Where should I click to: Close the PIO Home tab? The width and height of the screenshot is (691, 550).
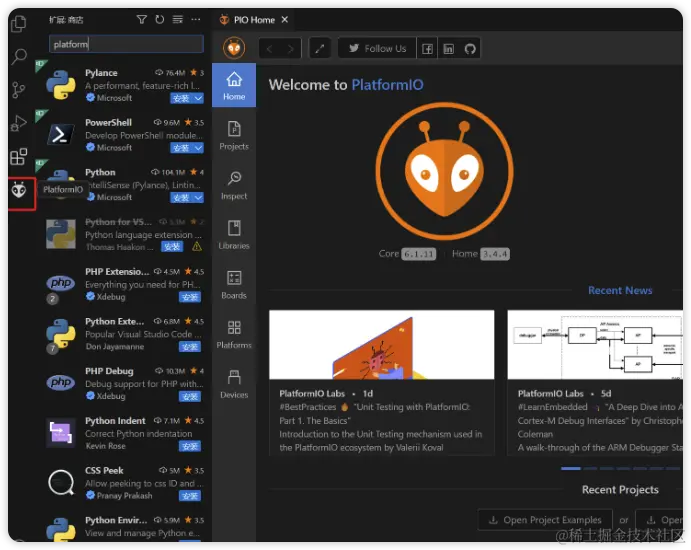point(285,20)
